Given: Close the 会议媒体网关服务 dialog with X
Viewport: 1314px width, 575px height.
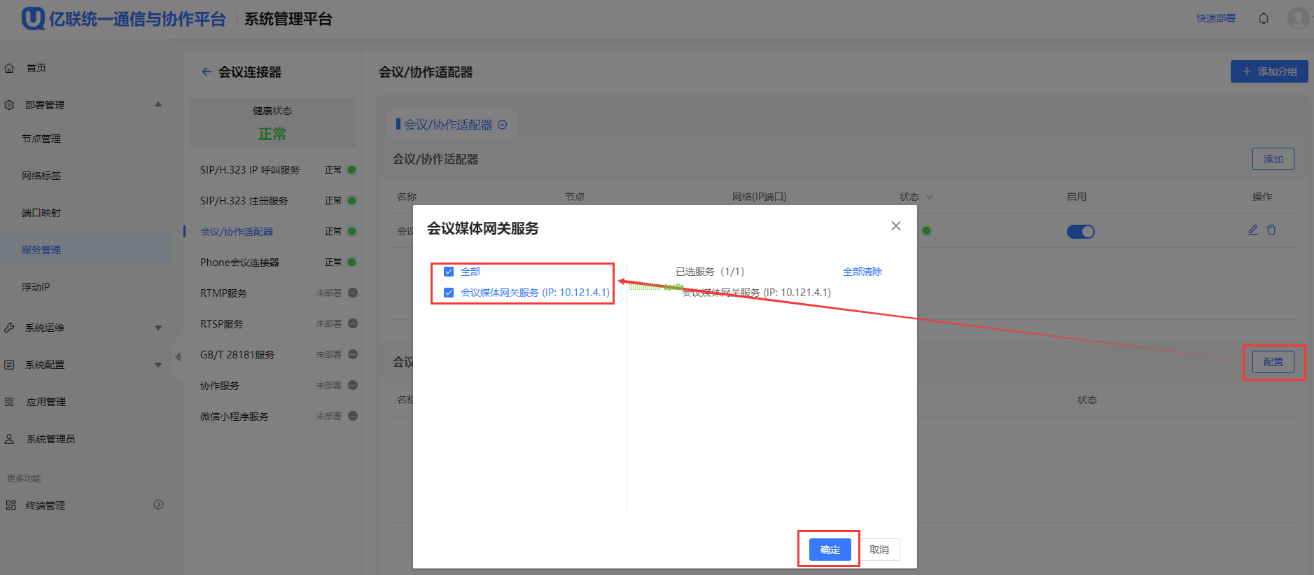Looking at the screenshot, I should pos(896,226).
